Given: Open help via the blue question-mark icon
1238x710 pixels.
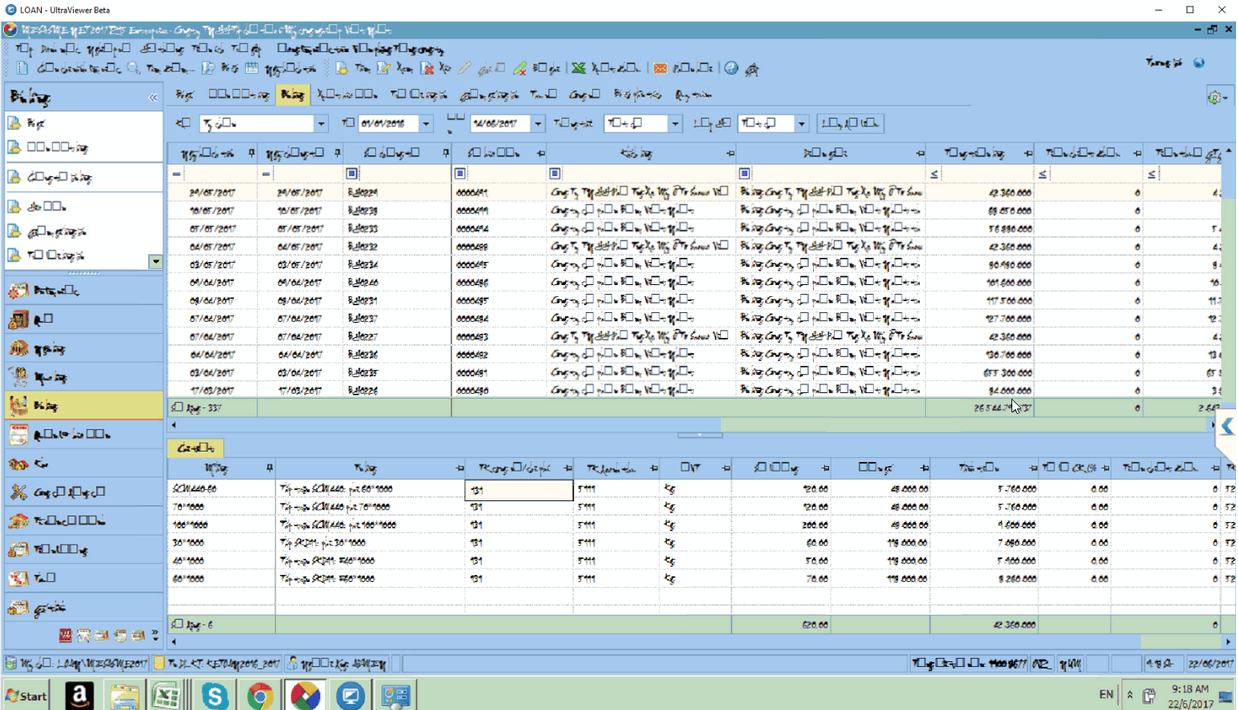Looking at the screenshot, I should coord(732,69).
